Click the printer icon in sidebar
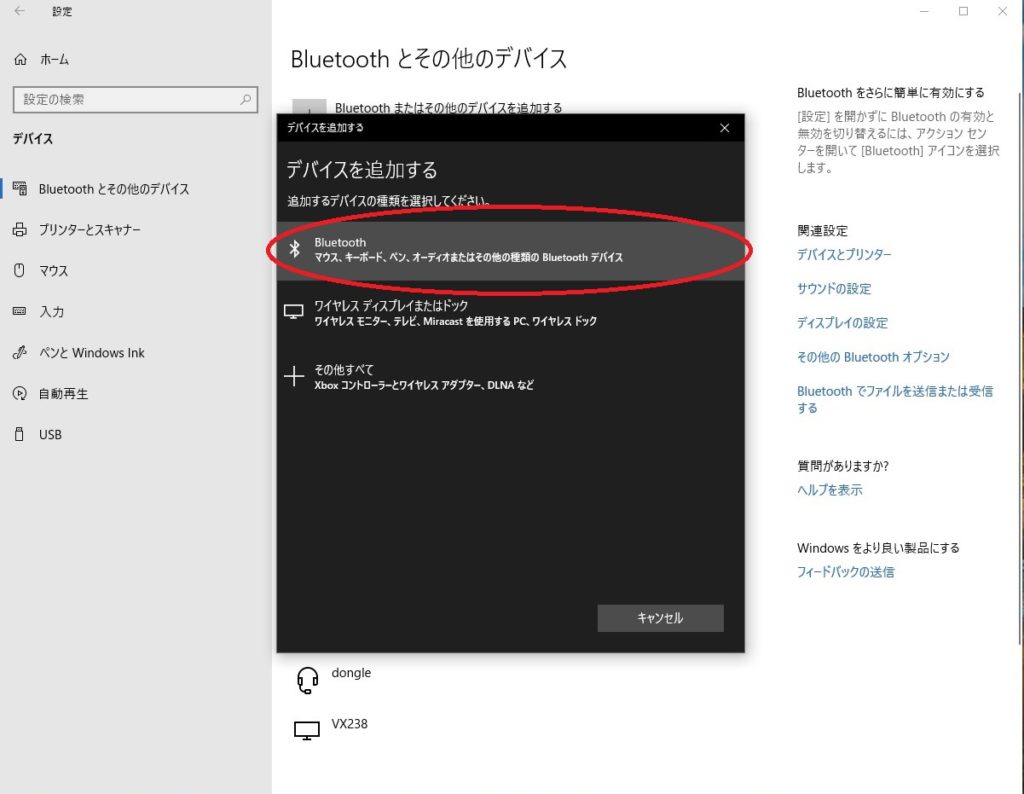Screen dimensions: 1024x794 click(x=20, y=230)
